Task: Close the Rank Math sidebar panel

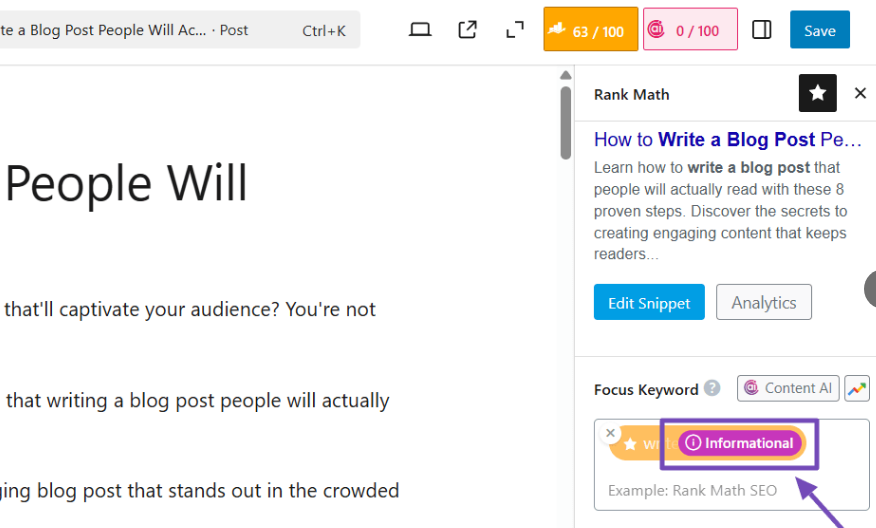Action: [860, 93]
